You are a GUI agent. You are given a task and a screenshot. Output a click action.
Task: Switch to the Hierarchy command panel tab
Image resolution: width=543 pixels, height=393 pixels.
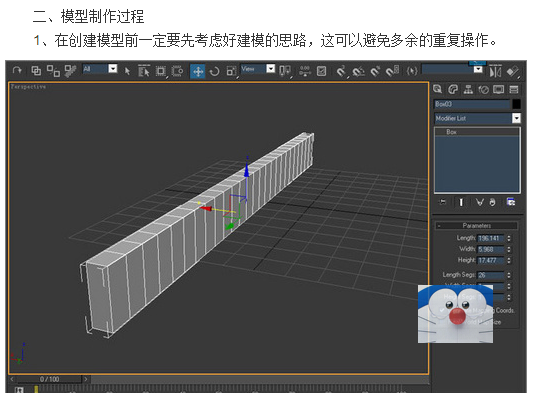click(468, 89)
